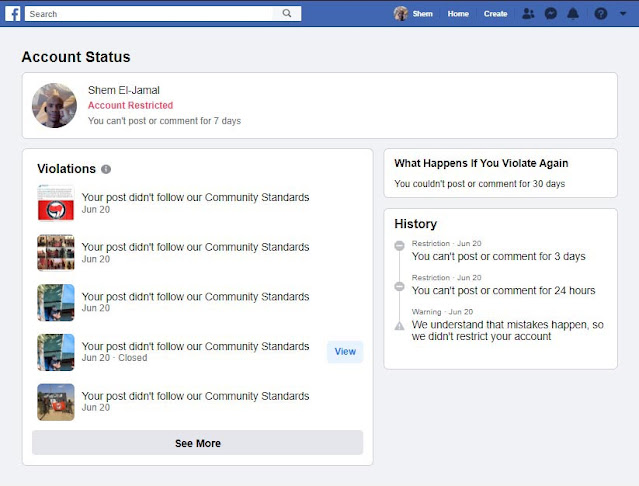
Task: Click the History panel heading
Action: click(415, 224)
